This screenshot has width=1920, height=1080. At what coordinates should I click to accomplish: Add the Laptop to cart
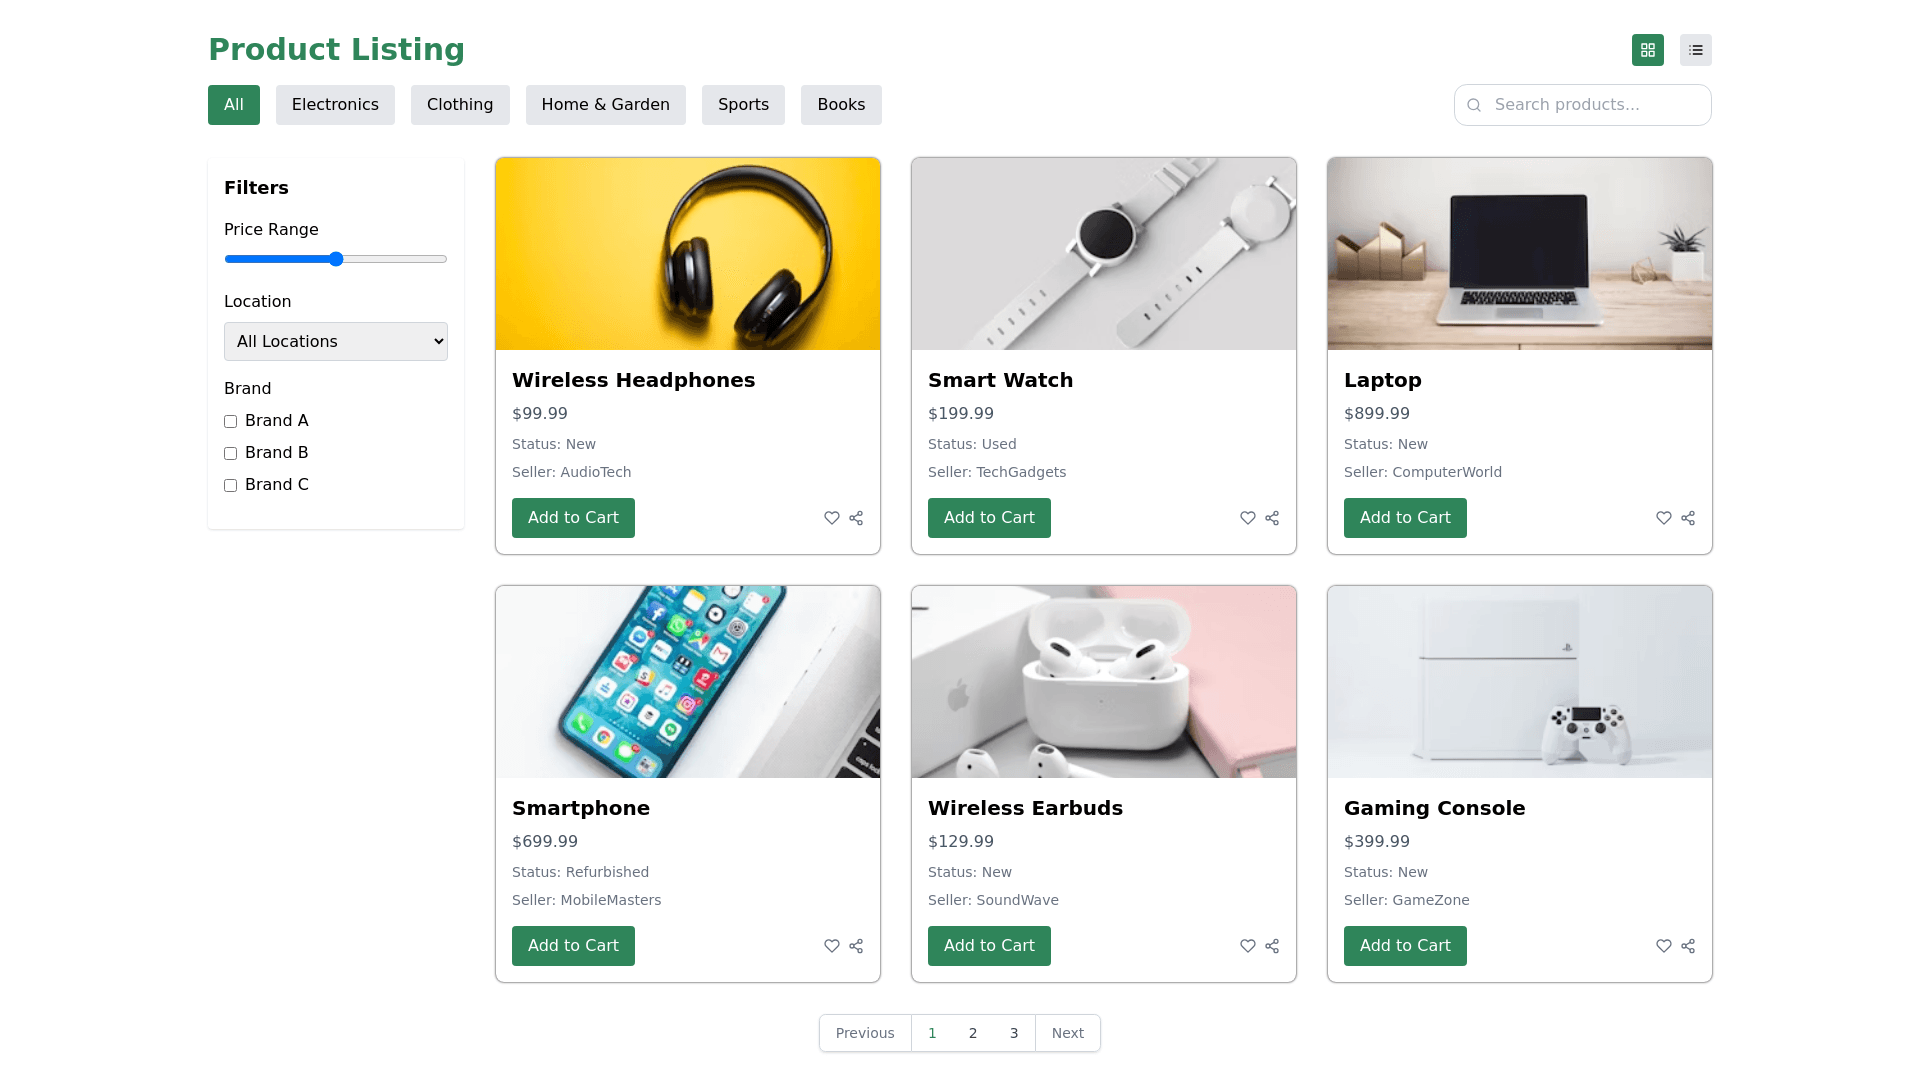[x=1405, y=518]
